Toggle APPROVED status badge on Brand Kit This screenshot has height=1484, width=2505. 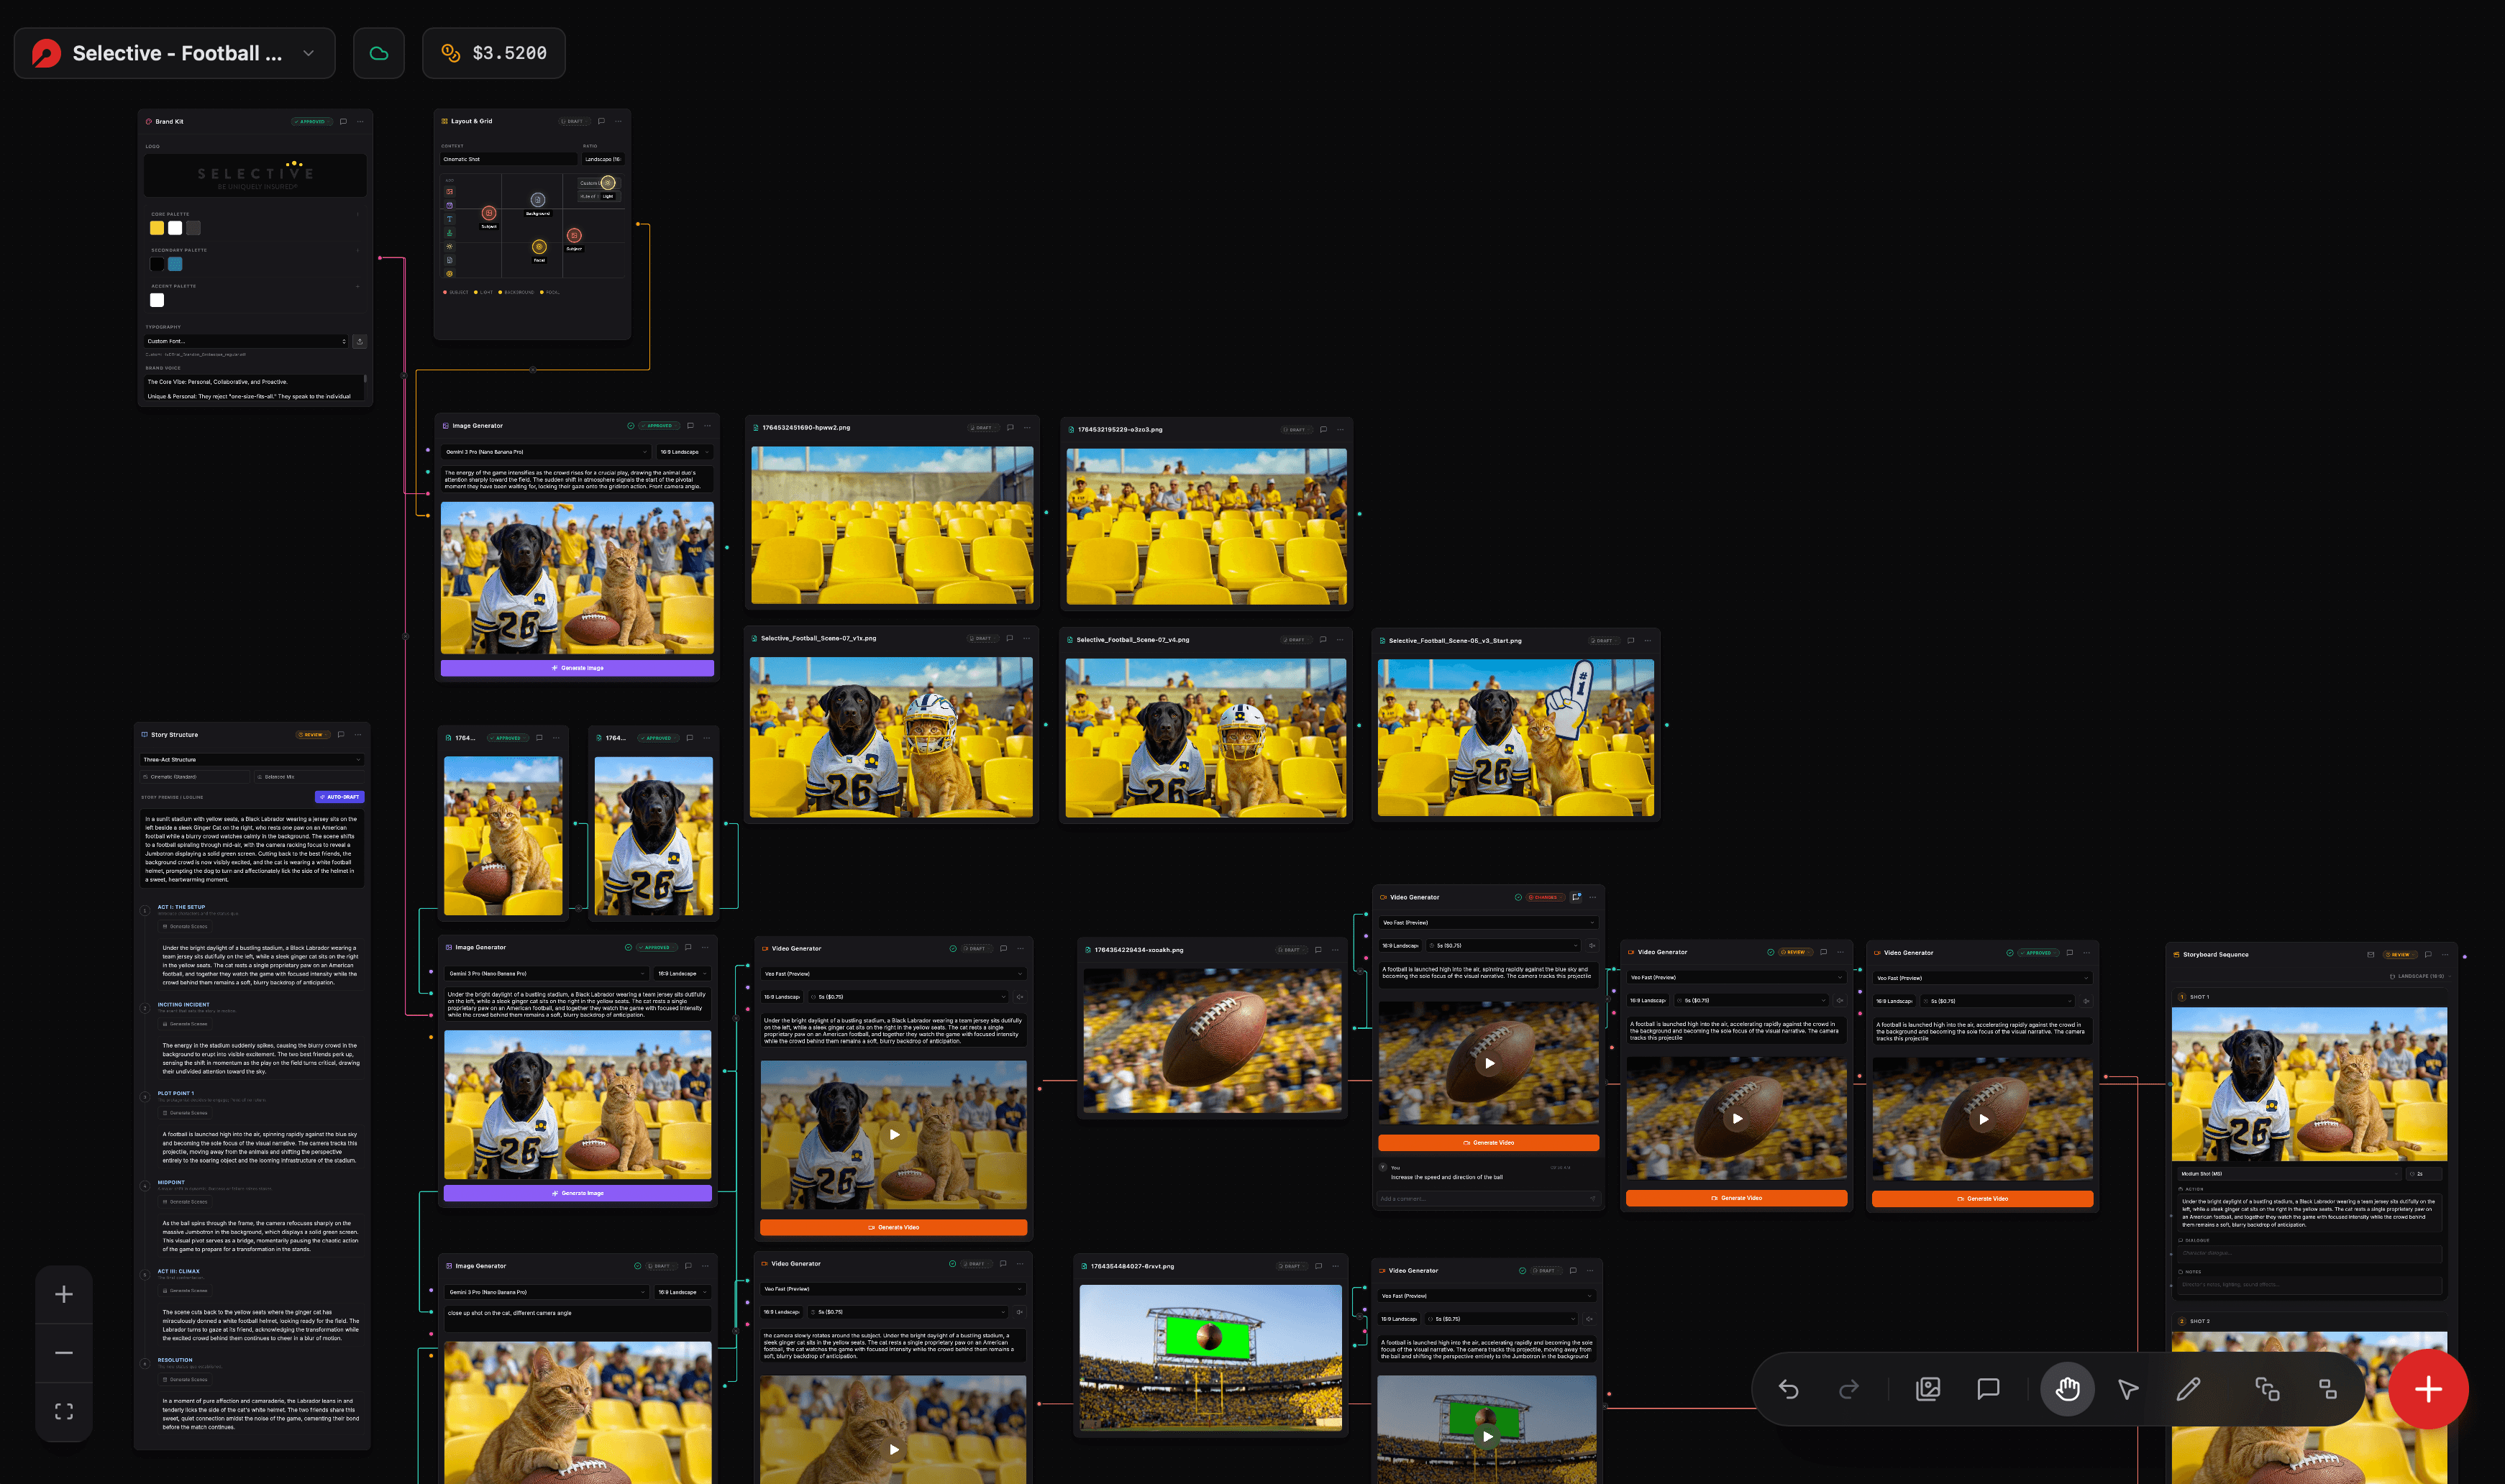coord(311,122)
